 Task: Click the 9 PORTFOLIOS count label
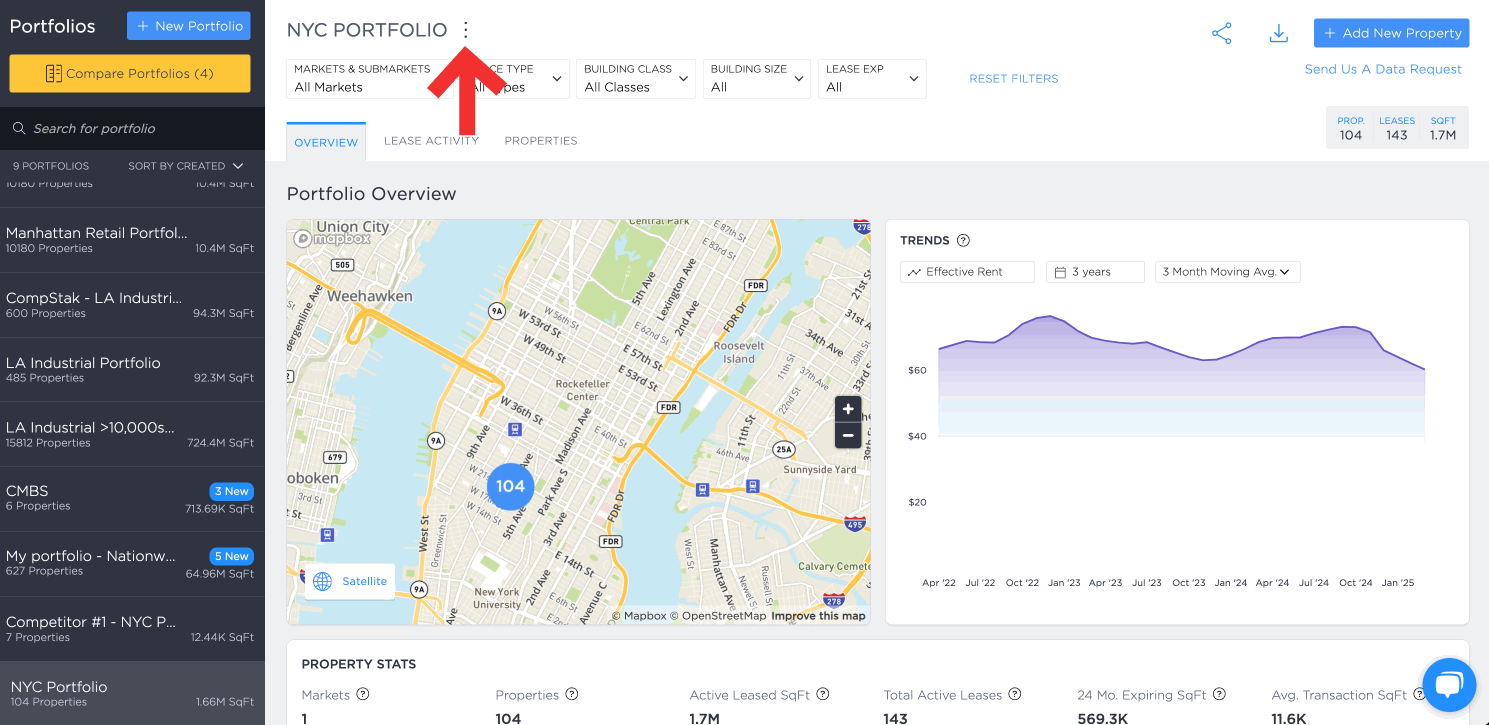[x=51, y=166]
